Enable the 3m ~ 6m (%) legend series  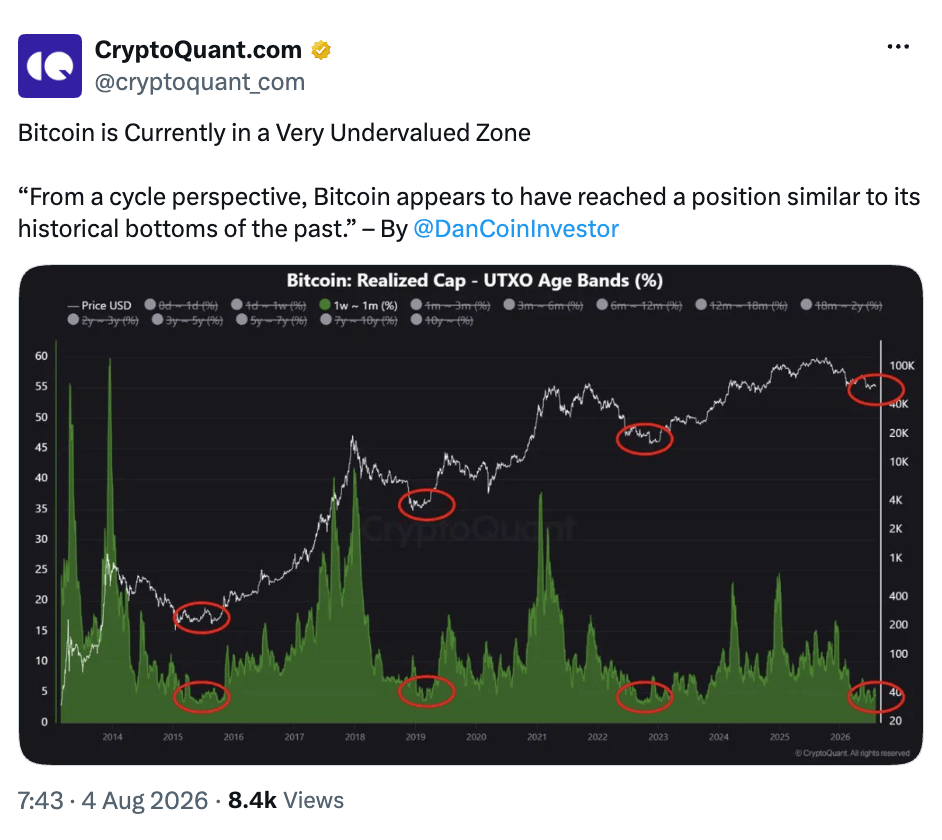tap(543, 305)
